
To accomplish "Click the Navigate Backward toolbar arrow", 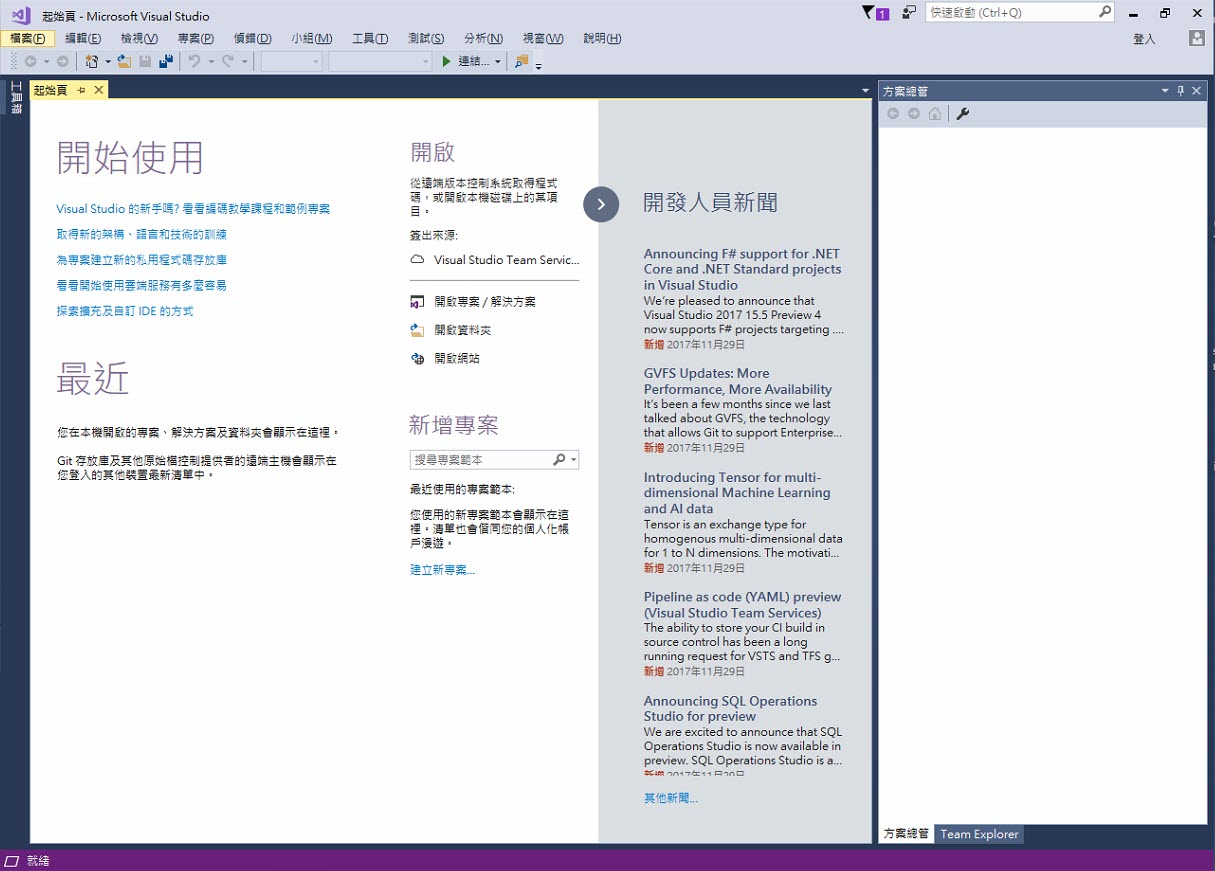I will 30,61.
